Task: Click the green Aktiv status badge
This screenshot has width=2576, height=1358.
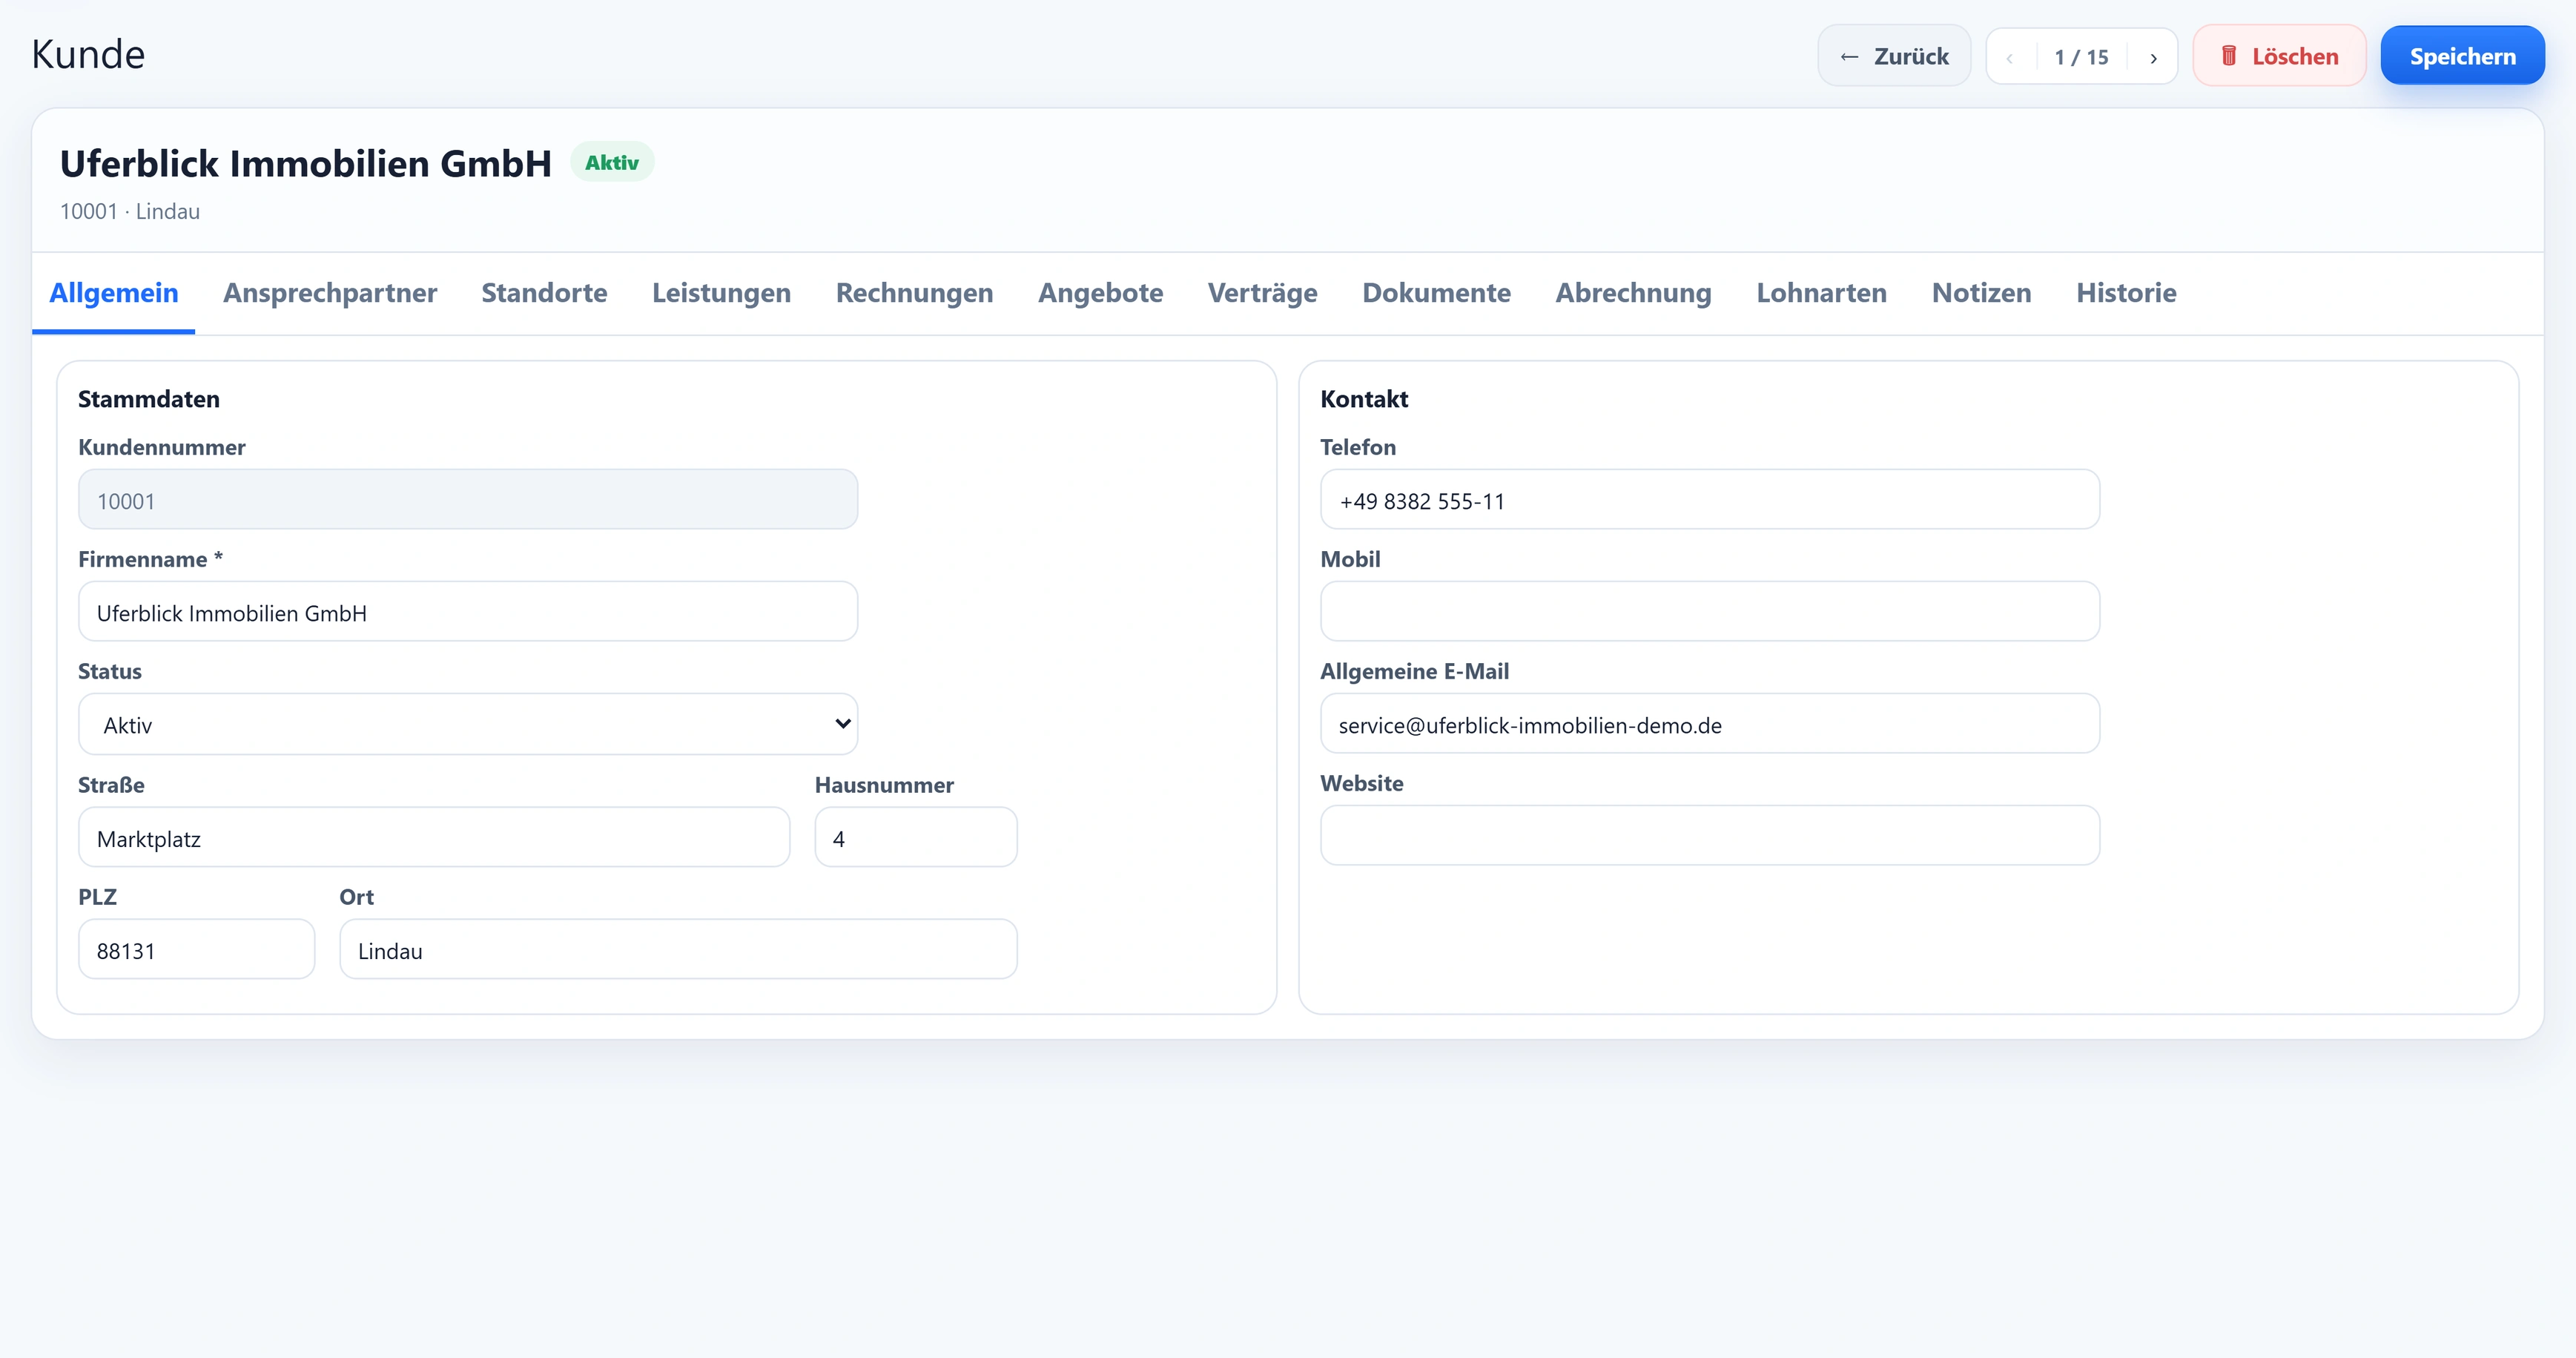Action: tap(612, 162)
